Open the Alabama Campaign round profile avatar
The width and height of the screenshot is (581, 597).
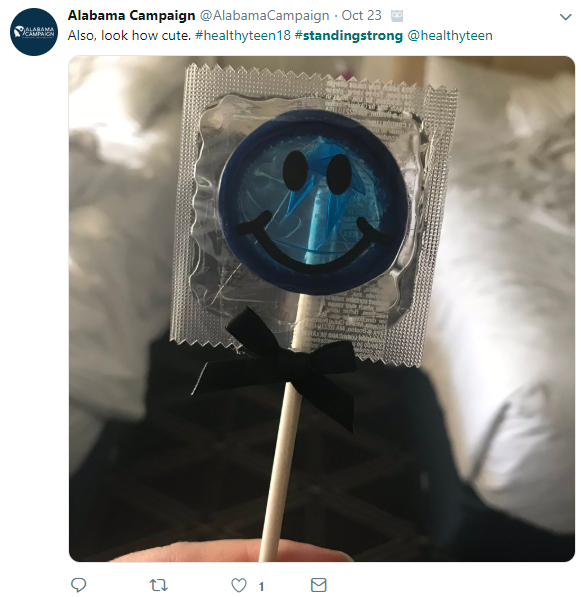(x=34, y=32)
